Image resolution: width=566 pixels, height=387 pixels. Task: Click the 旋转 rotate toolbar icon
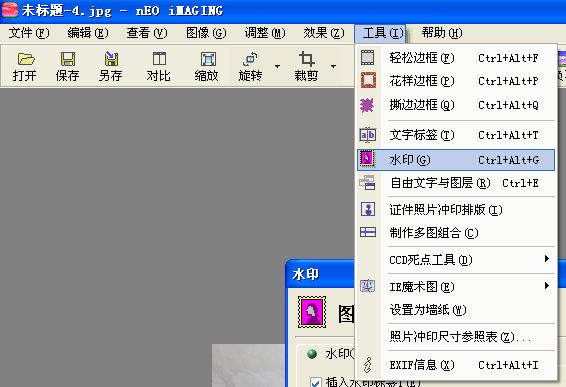251,59
